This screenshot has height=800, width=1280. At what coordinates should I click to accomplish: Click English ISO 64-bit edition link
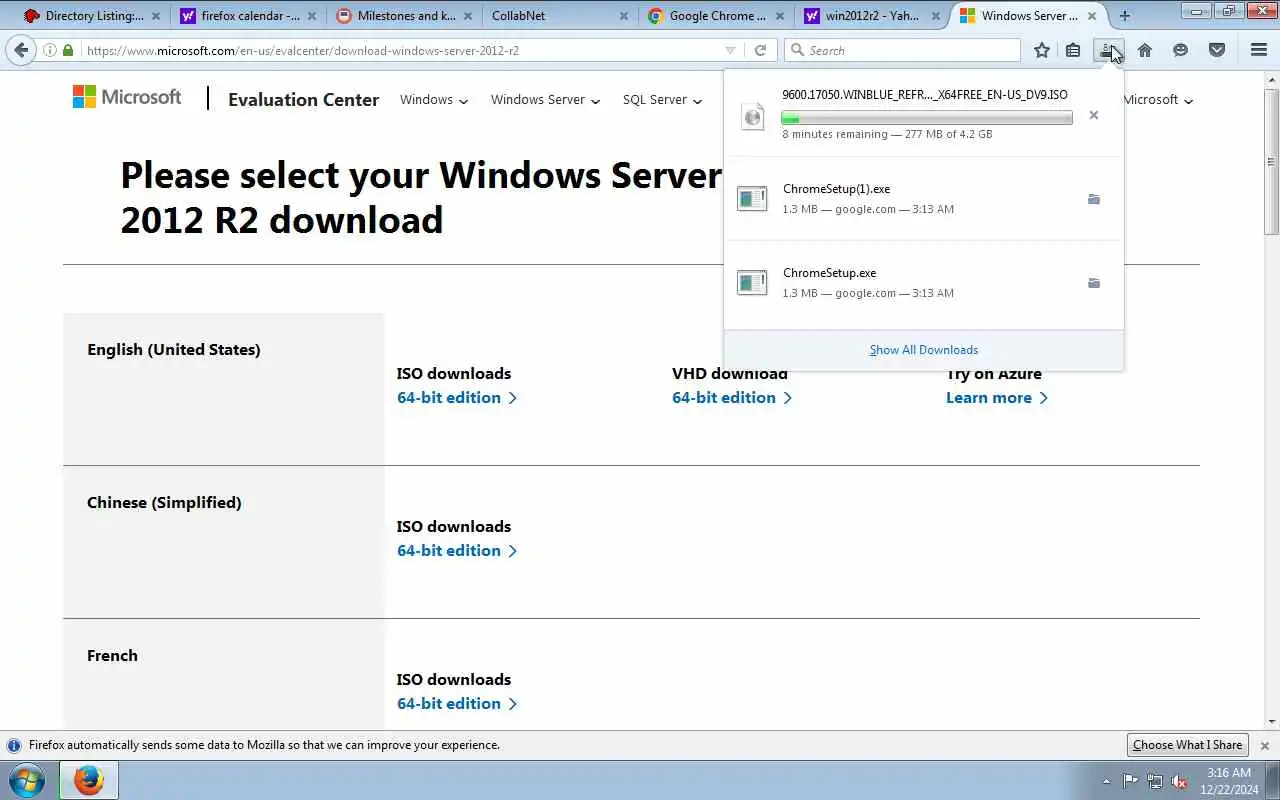click(x=457, y=398)
